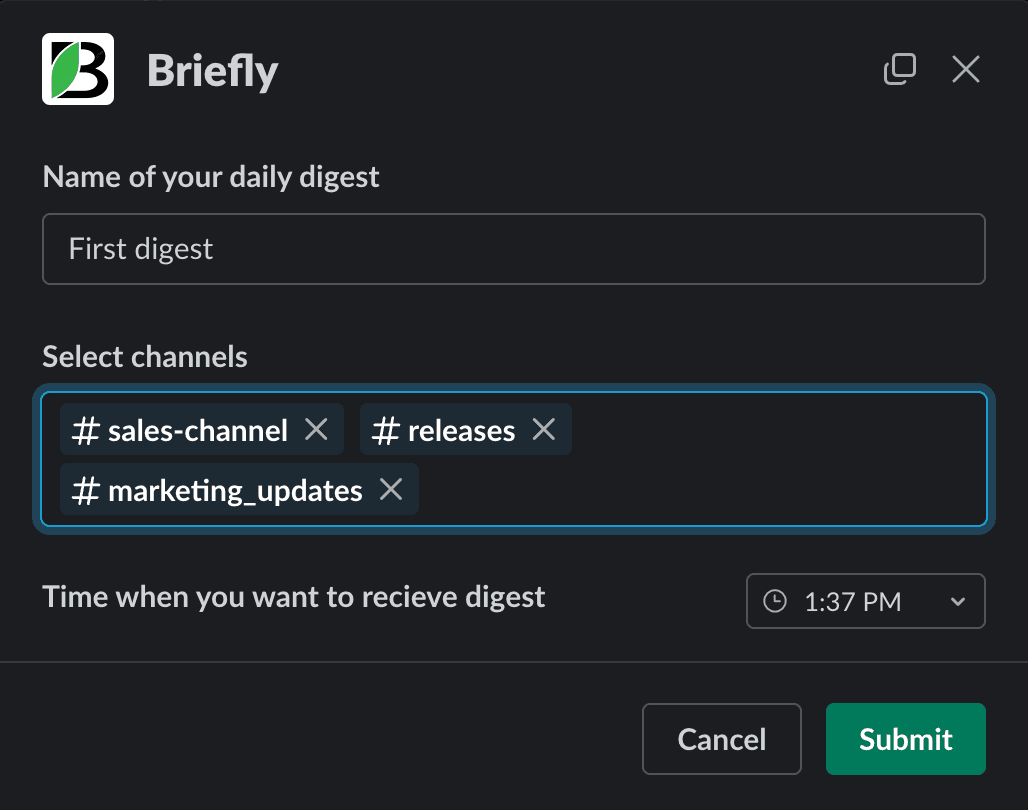This screenshot has width=1028, height=810.
Task: Click the clock icon in time picker
Action: [775, 601]
